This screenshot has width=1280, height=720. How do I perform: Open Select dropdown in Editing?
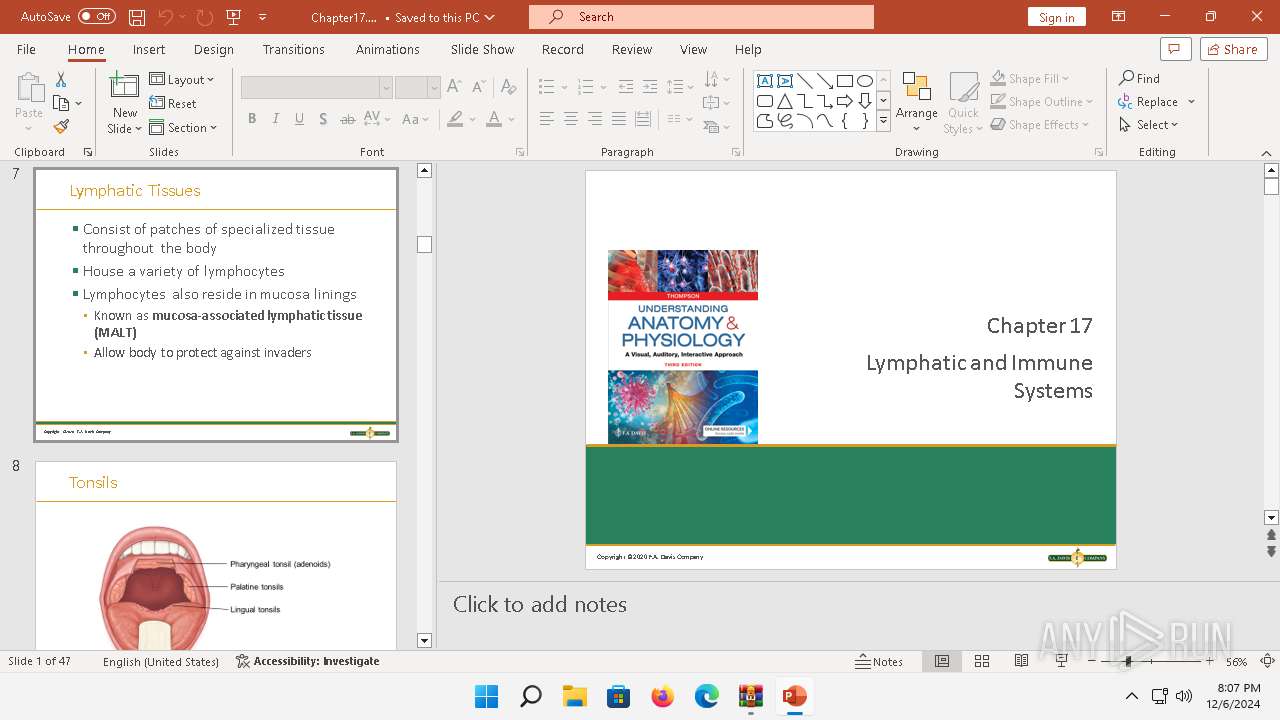coord(1149,125)
